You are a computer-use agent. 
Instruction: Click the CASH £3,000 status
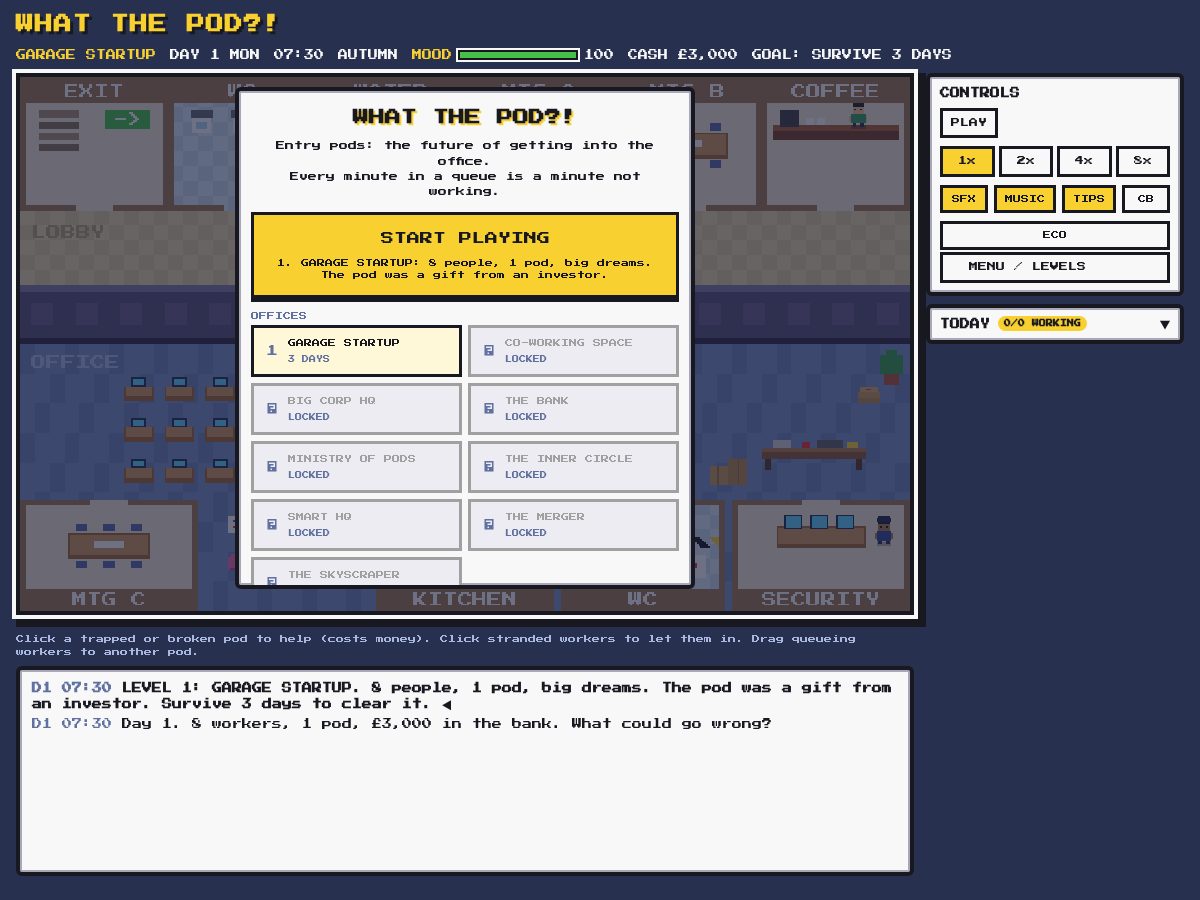click(682, 55)
